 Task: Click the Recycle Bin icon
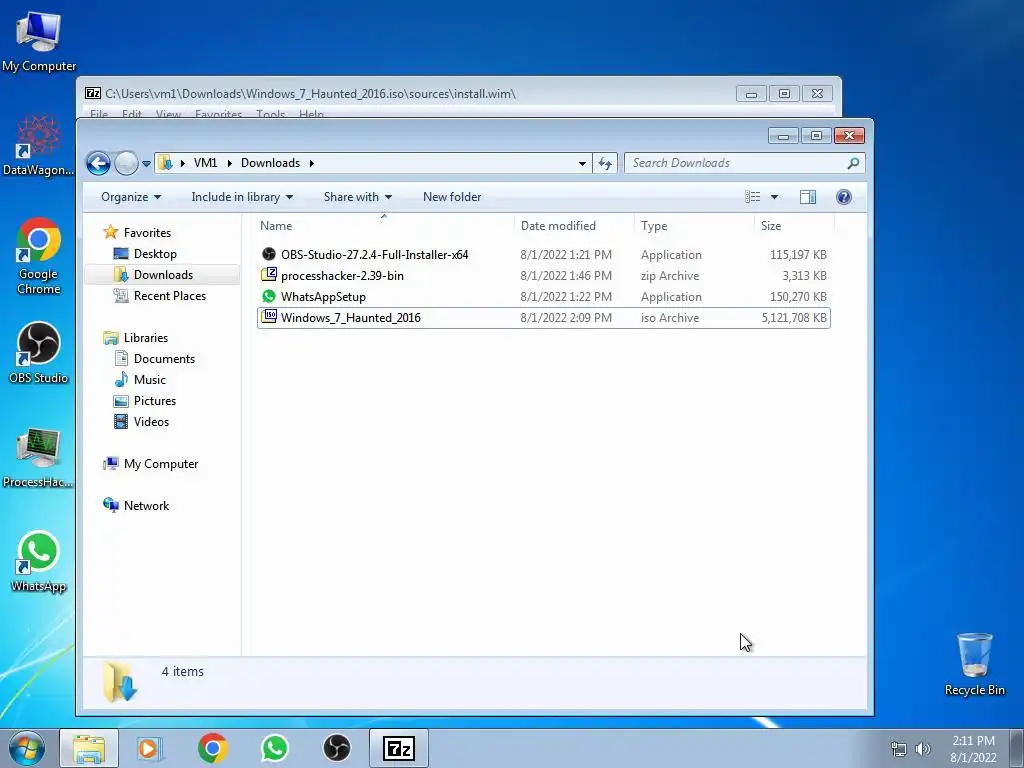coord(974,664)
